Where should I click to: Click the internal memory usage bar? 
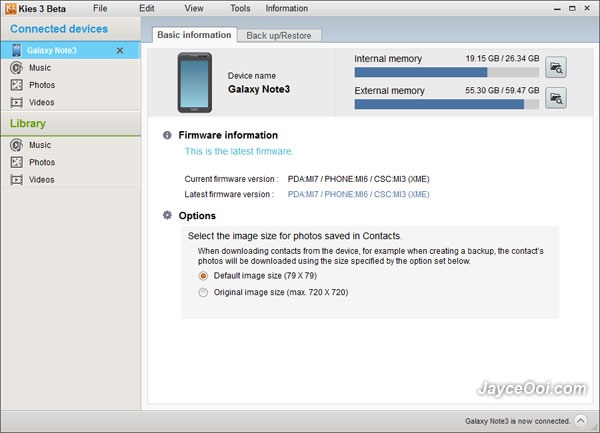[447, 72]
